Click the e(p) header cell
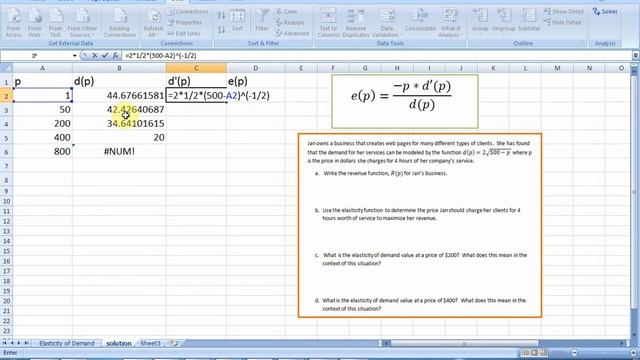The width and height of the screenshot is (640, 360). [256, 81]
